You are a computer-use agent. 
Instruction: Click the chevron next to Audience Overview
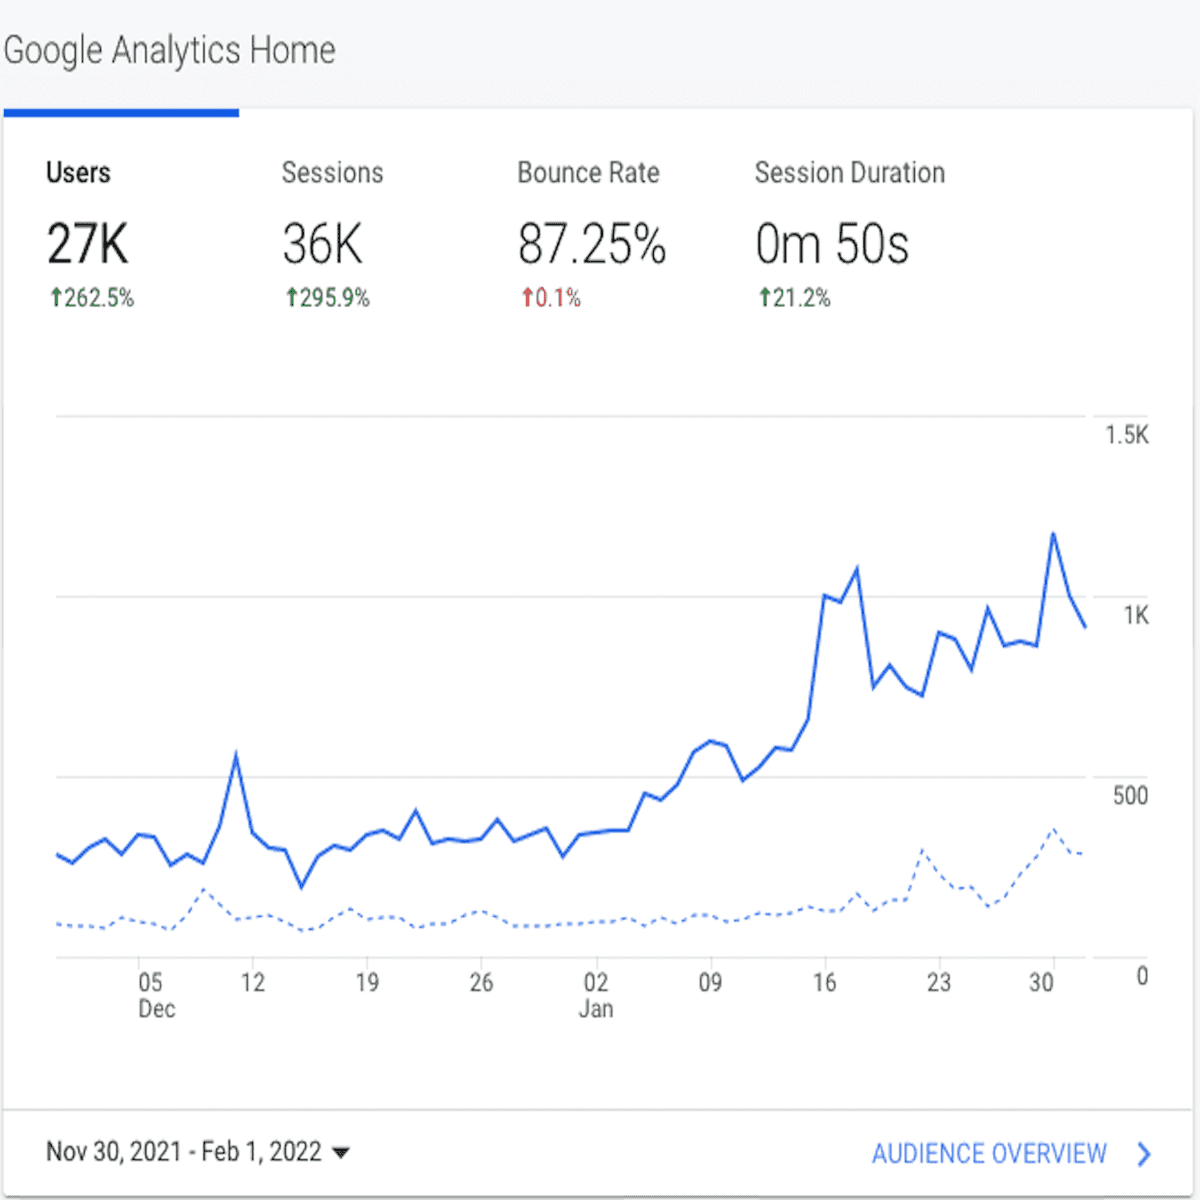[x=1144, y=1154]
